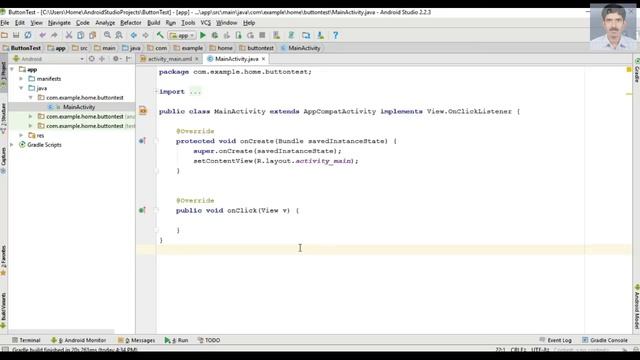This screenshot has width=640, height=360.
Task: Expand the manifests folder
Action: tap(21, 79)
